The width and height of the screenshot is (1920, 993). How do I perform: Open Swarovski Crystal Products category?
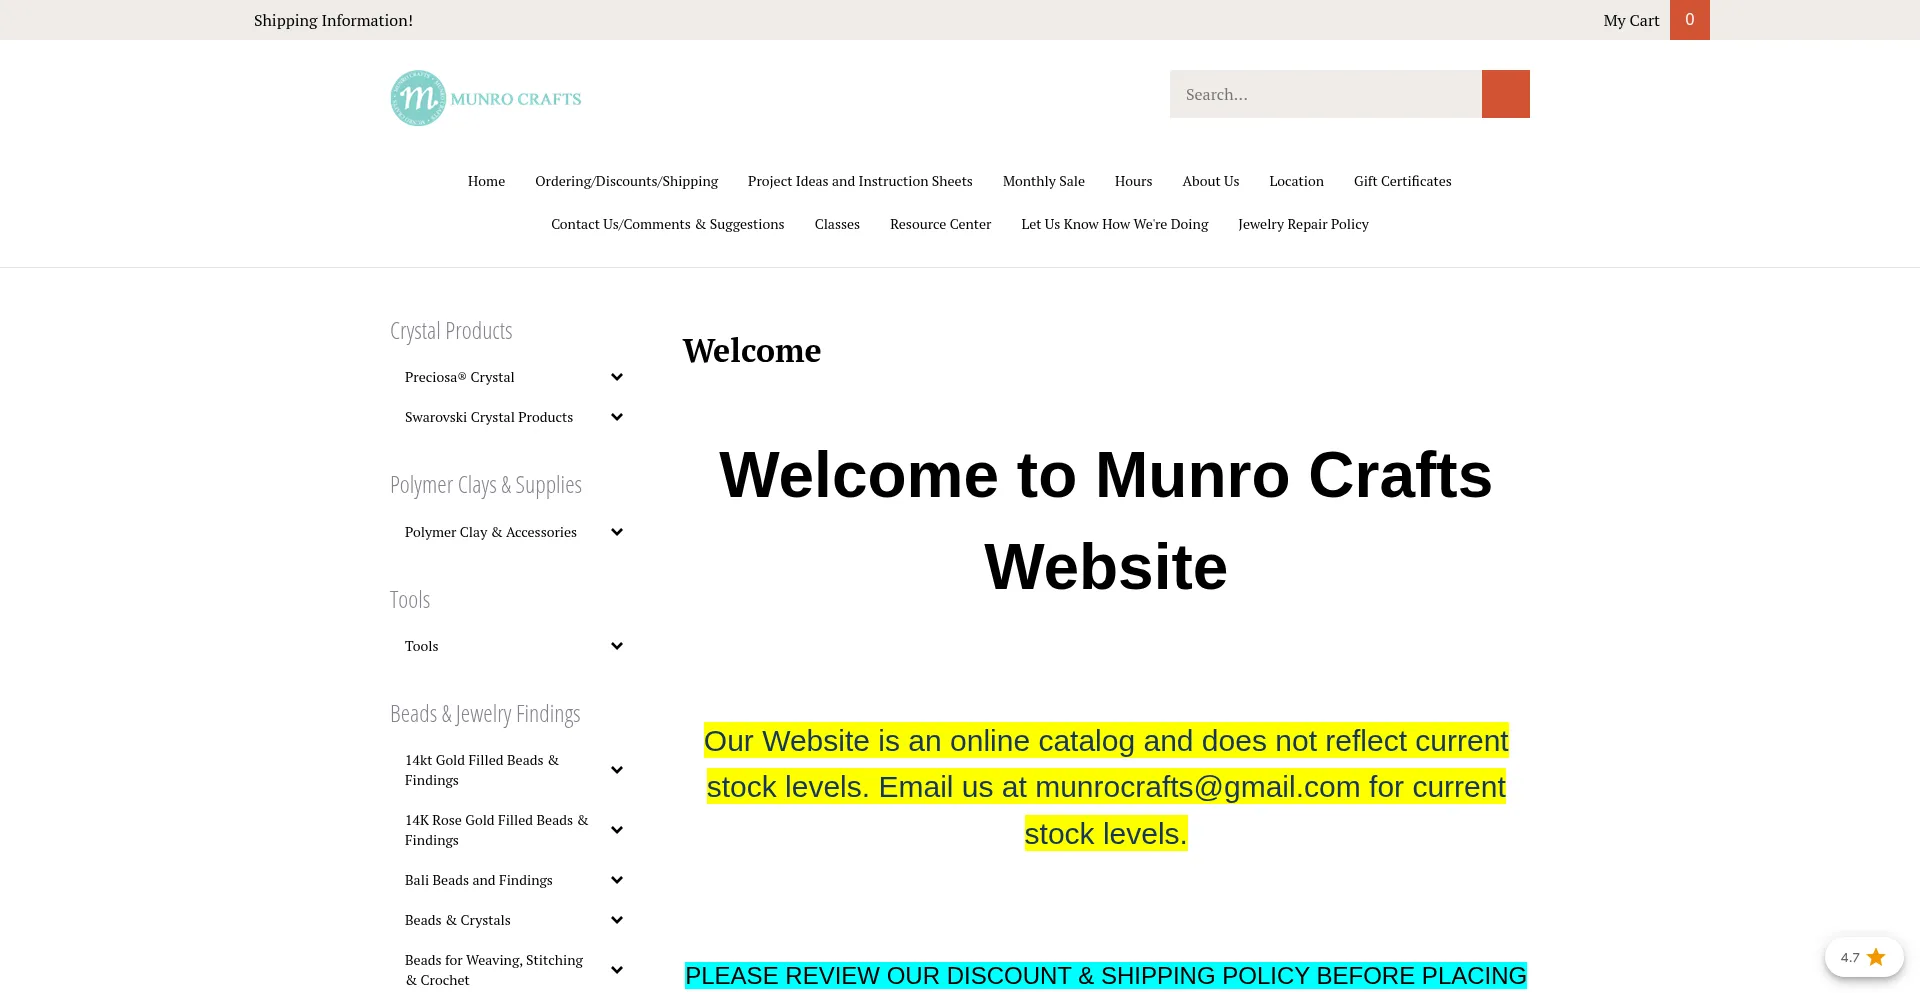[x=489, y=417]
